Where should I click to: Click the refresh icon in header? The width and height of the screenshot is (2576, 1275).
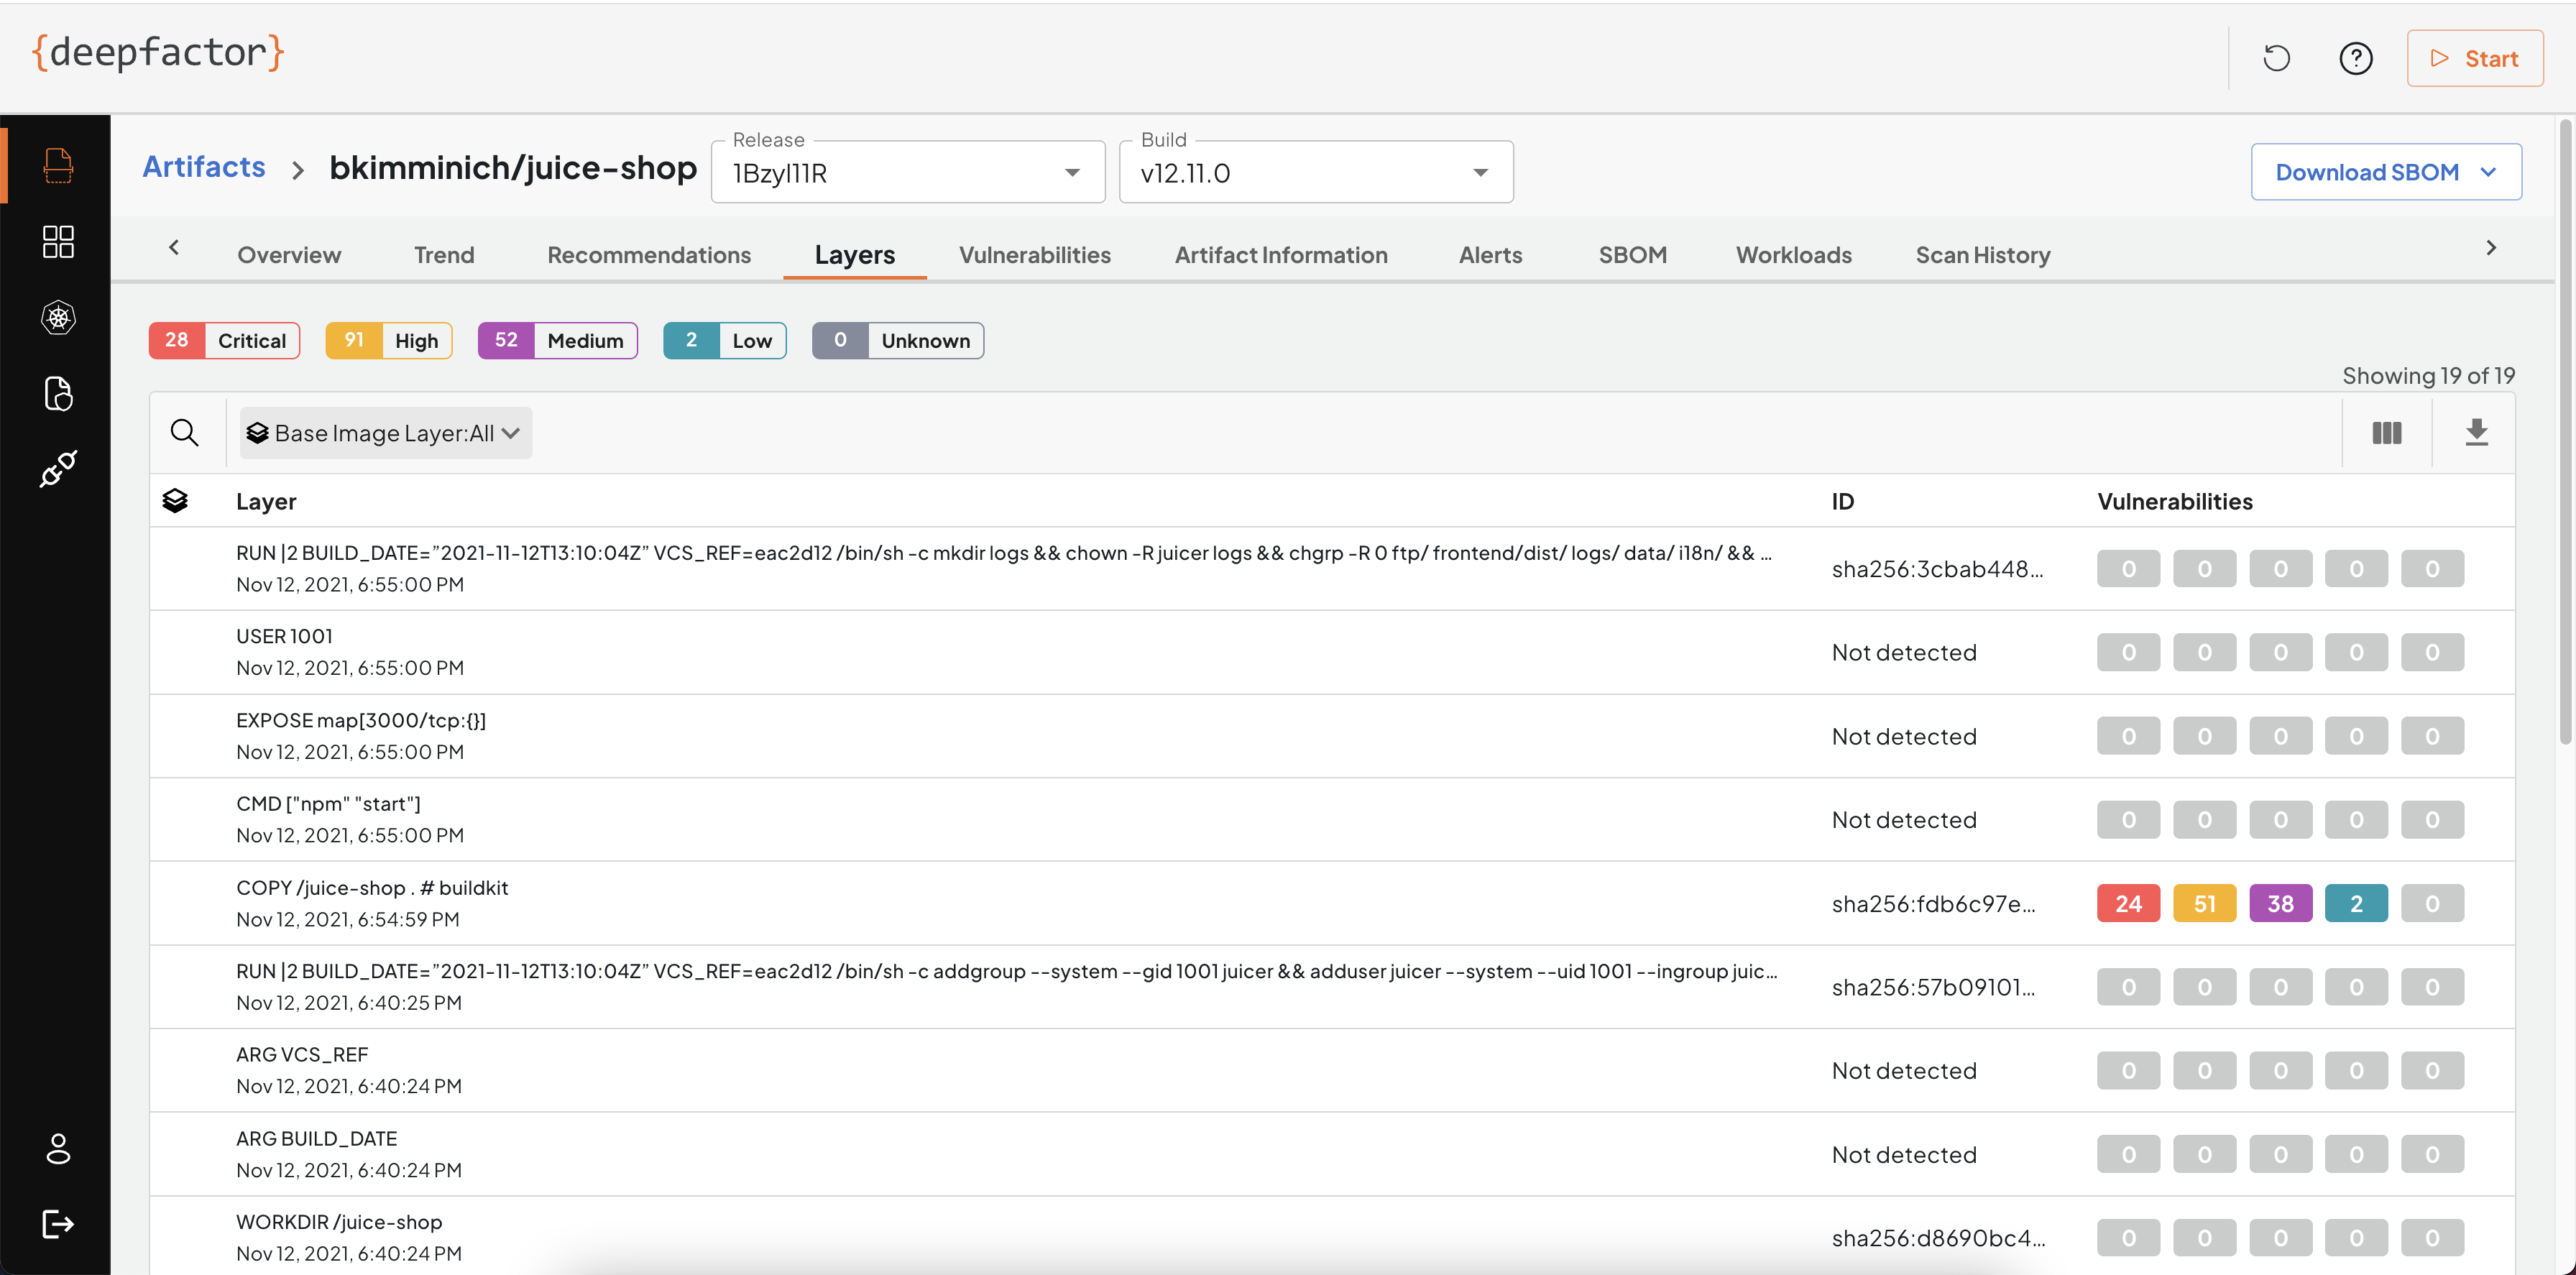coord(2276,58)
